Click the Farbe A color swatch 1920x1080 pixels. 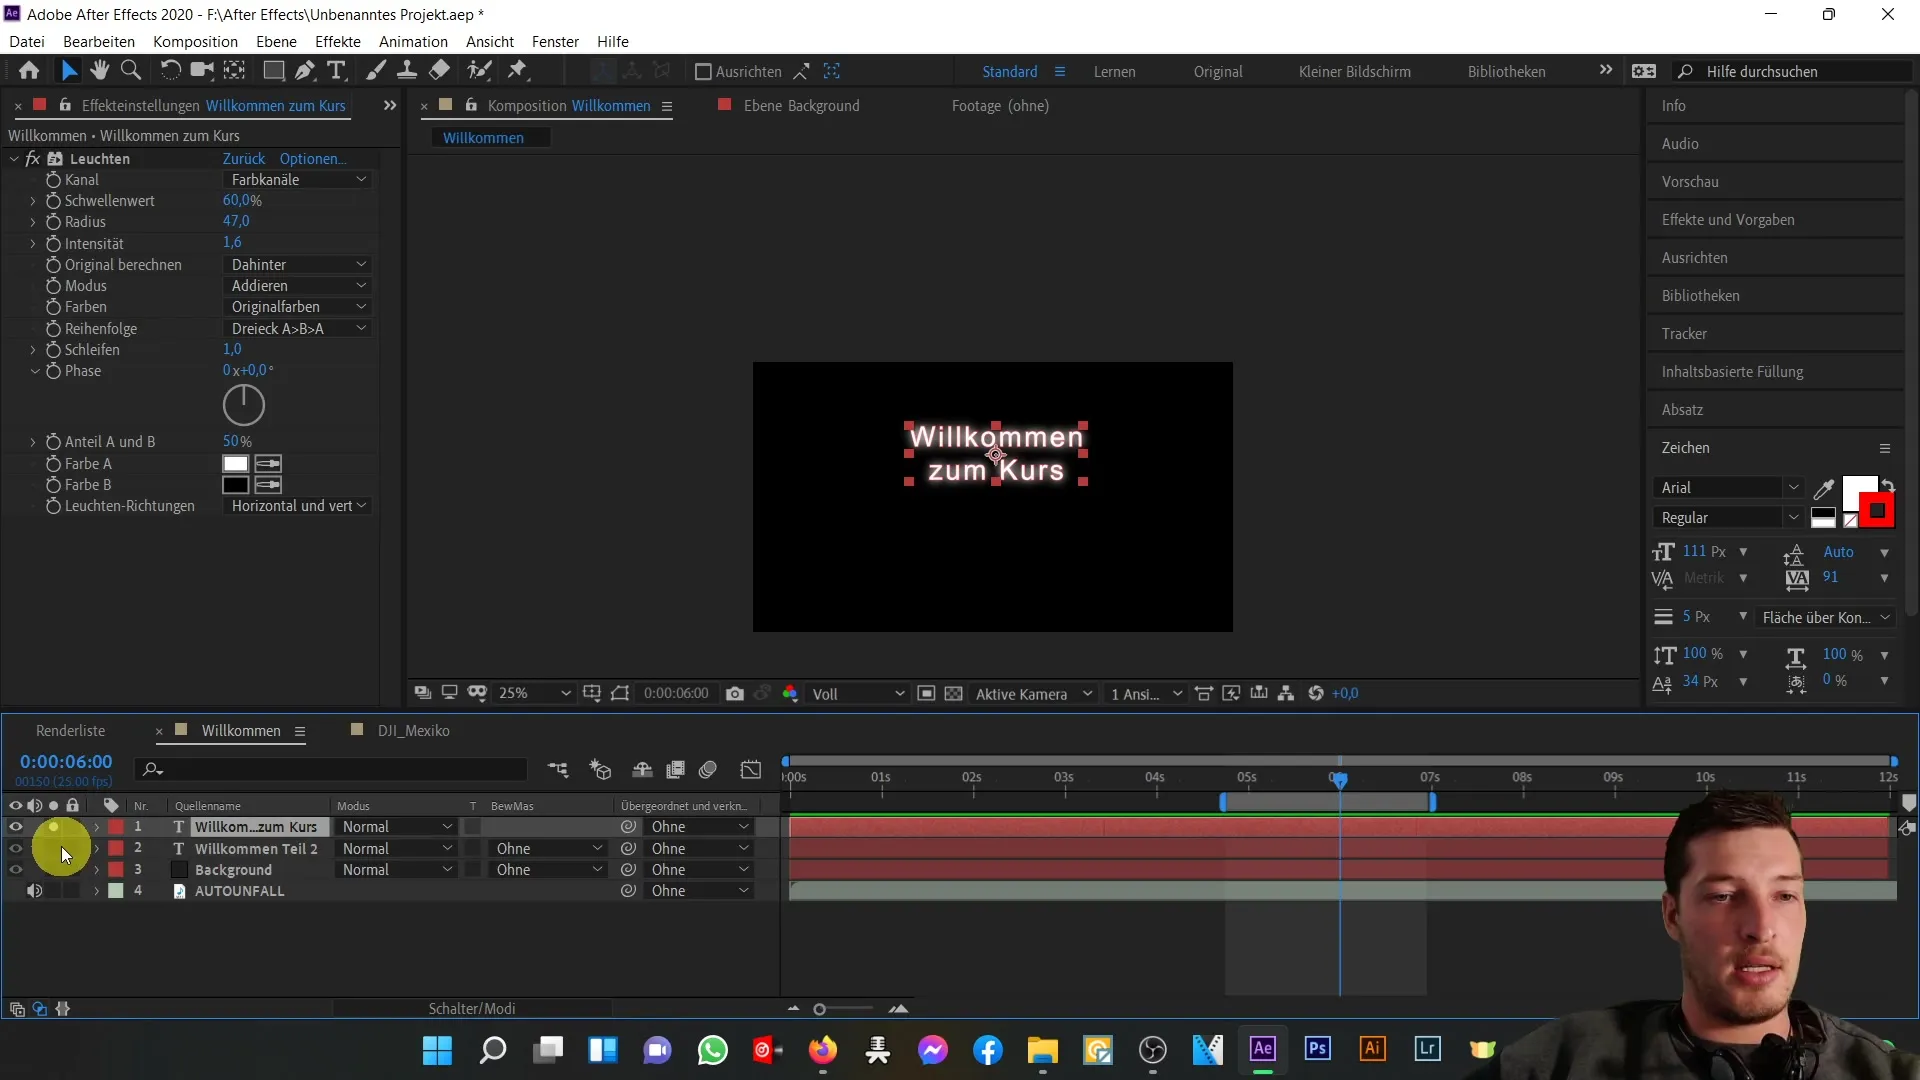click(236, 463)
